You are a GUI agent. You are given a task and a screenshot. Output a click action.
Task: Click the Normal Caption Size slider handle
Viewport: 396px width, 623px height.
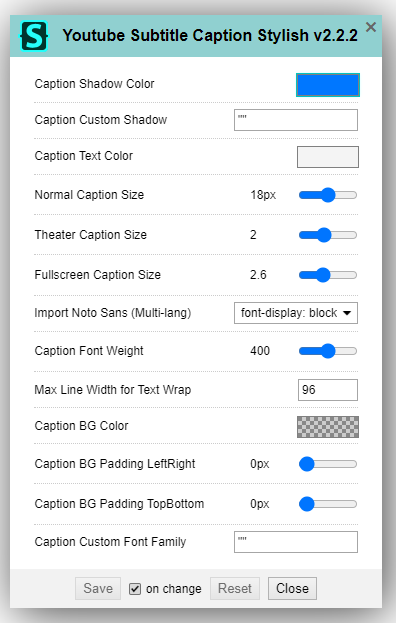tap(328, 195)
